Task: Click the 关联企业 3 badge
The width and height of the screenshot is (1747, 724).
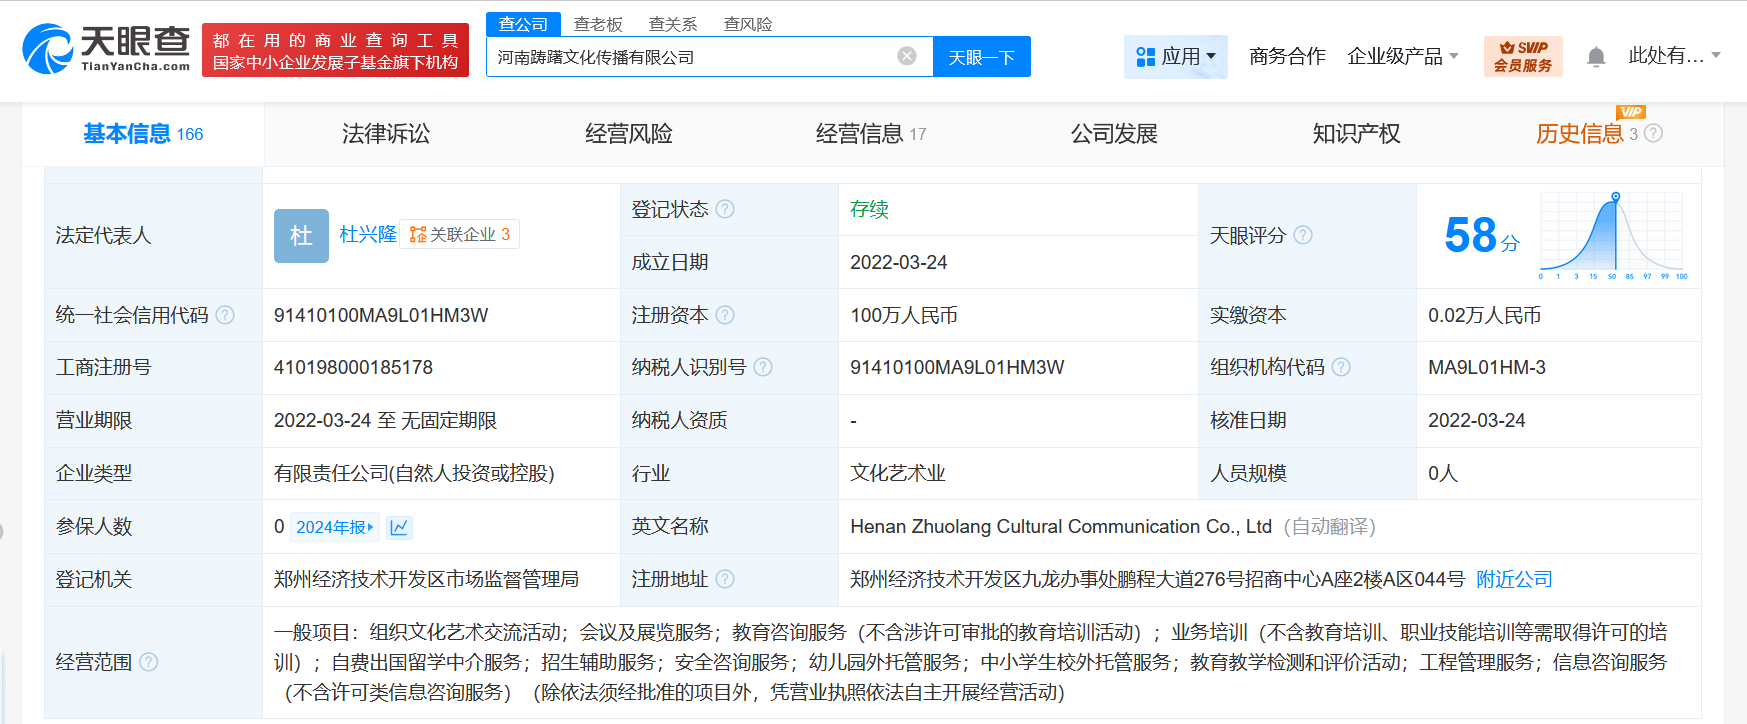Action: [460, 234]
